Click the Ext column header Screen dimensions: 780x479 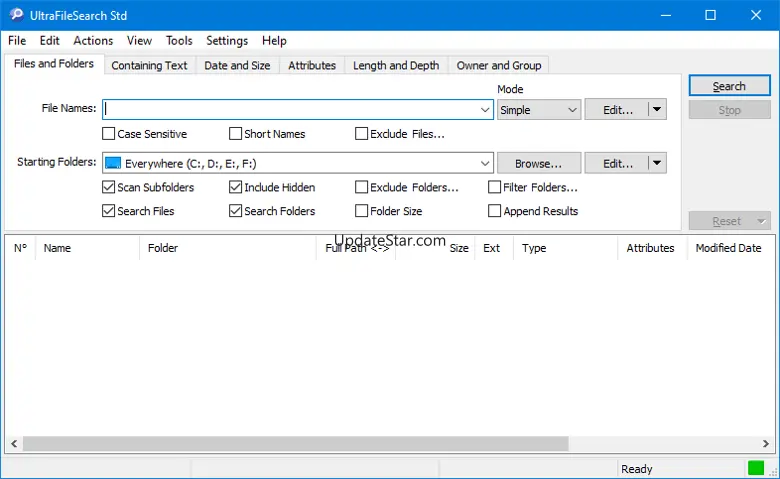coord(494,248)
